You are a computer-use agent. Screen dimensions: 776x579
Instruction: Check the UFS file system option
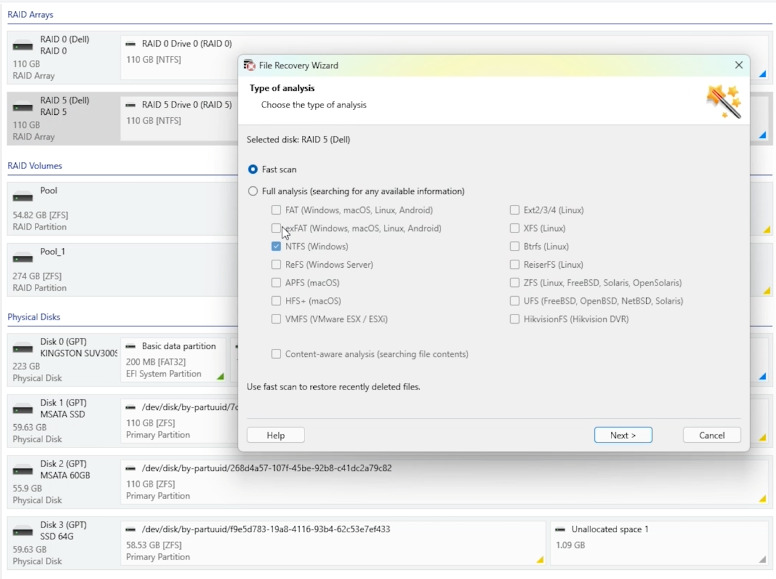pos(515,301)
